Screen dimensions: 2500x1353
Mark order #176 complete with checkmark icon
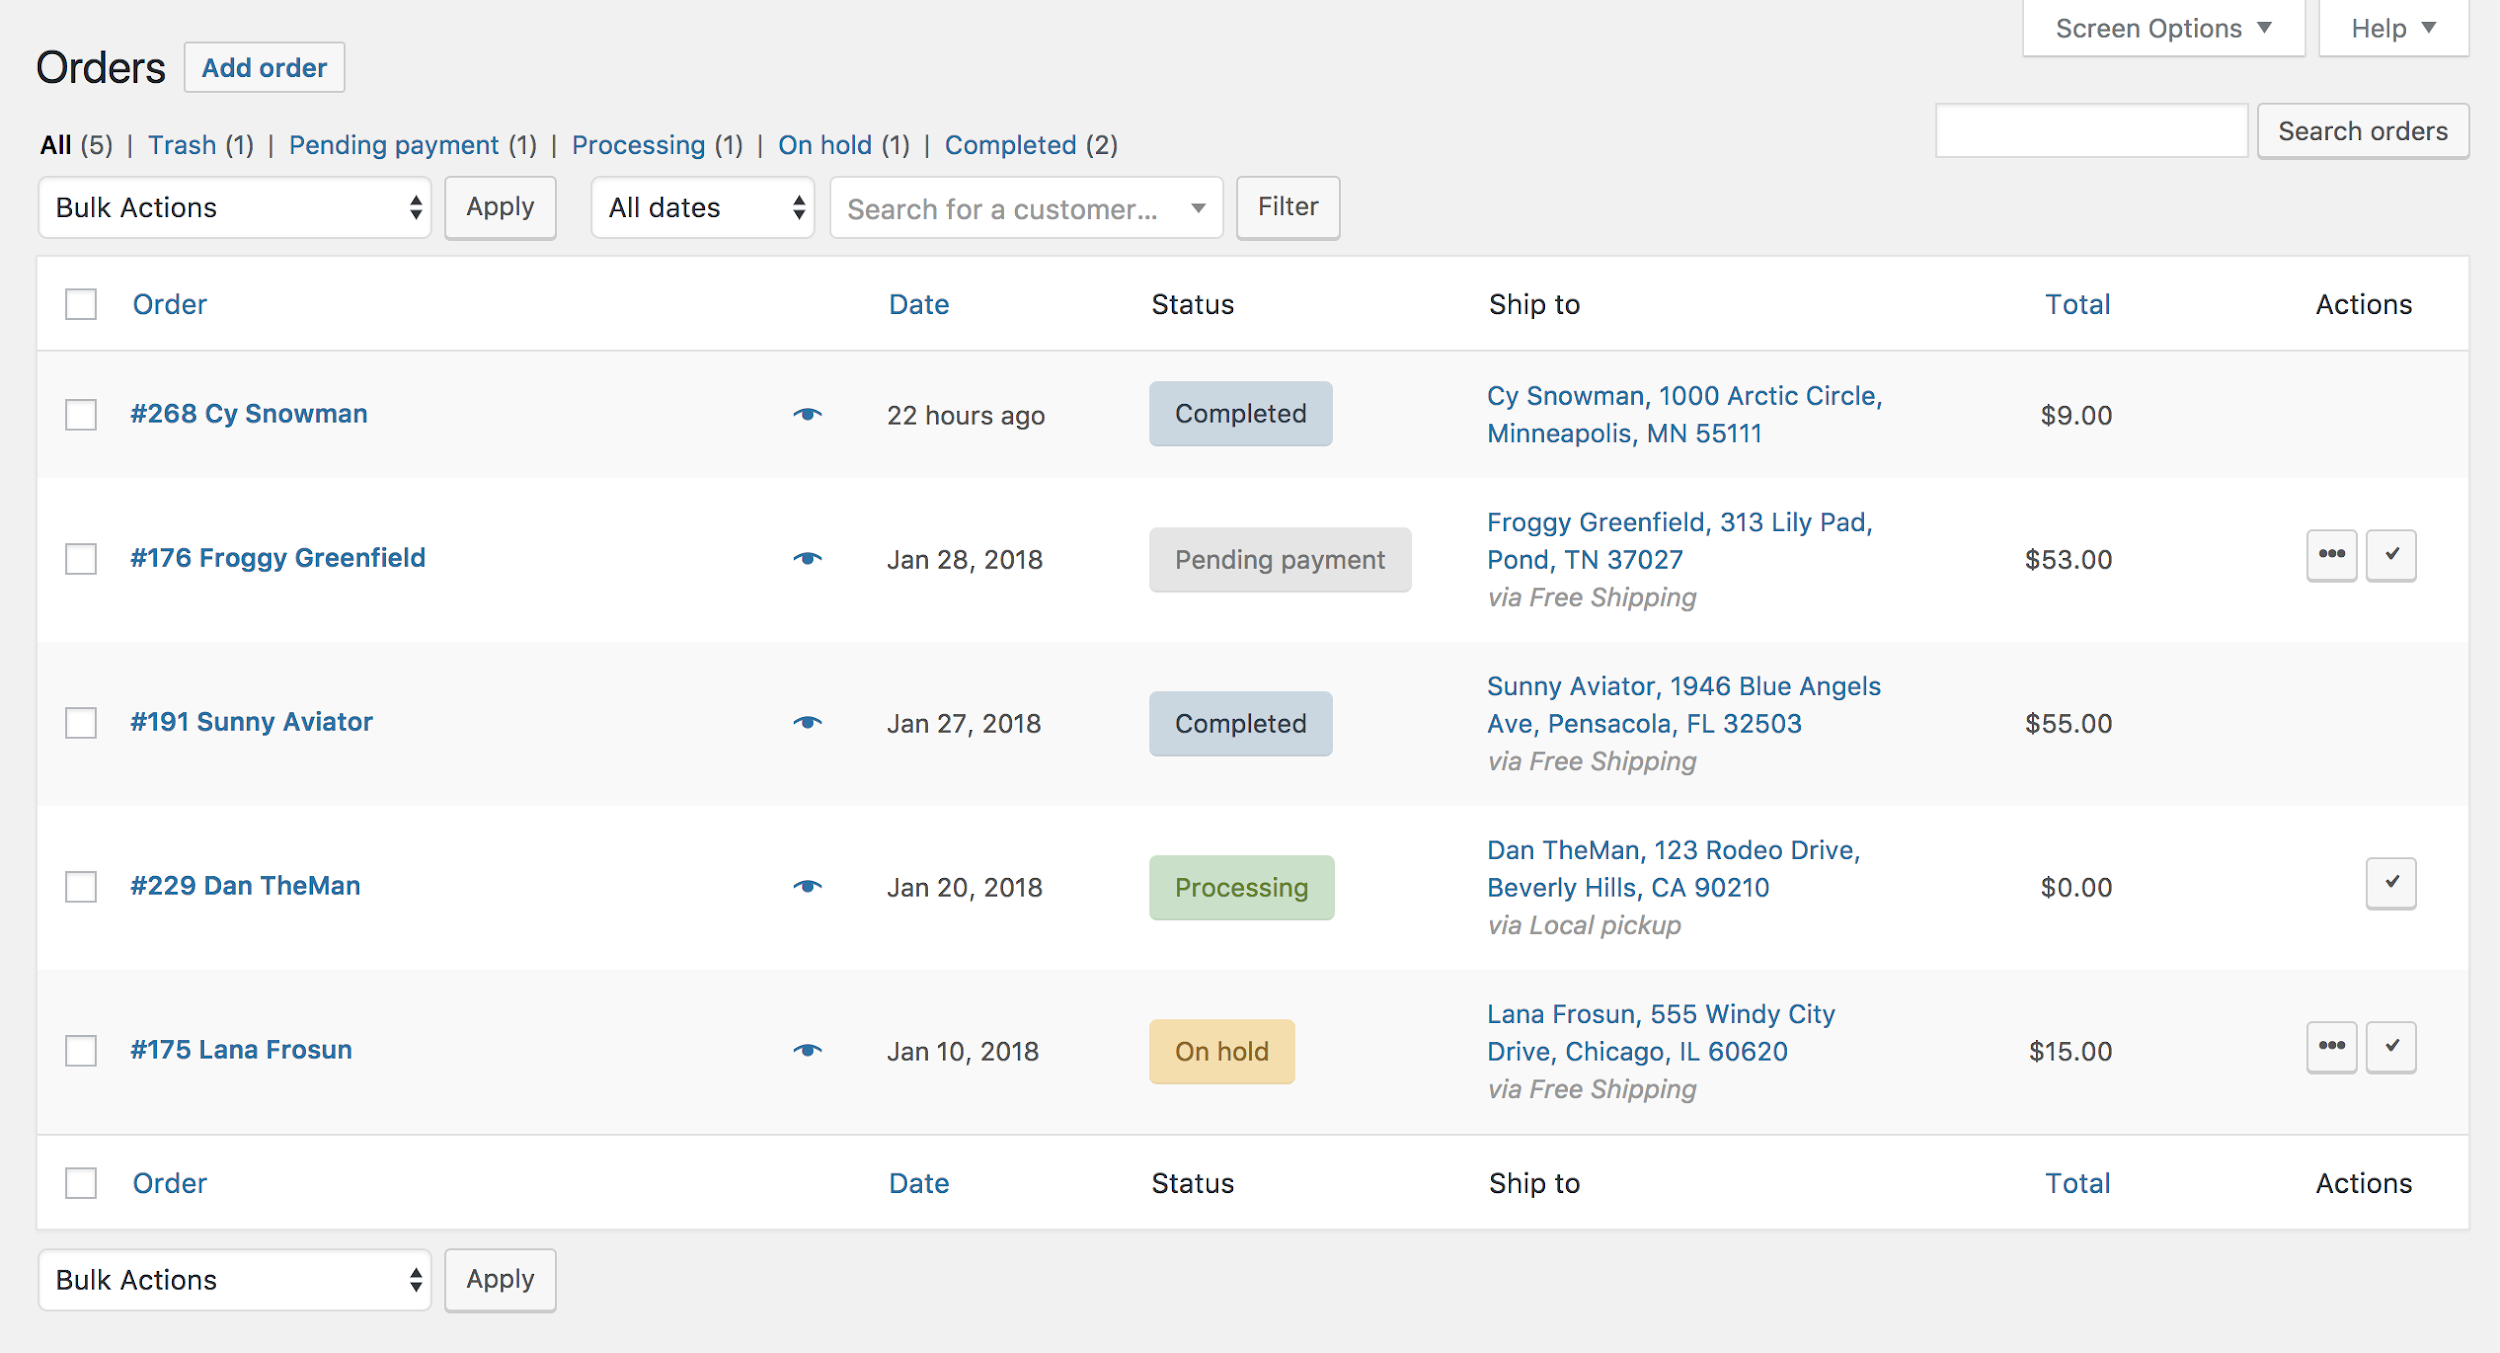tap(2391, 555)
